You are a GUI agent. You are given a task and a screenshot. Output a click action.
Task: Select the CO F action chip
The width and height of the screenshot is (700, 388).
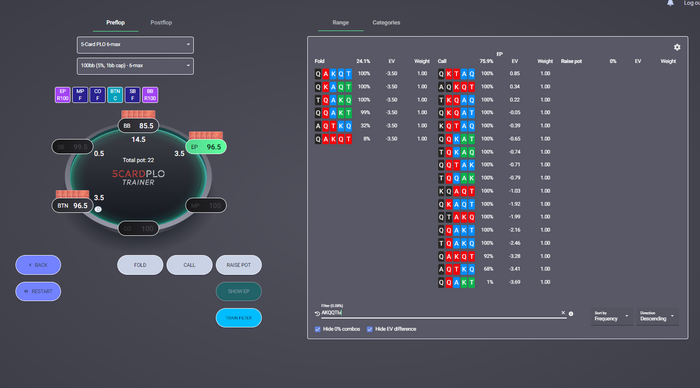[97, 95]
